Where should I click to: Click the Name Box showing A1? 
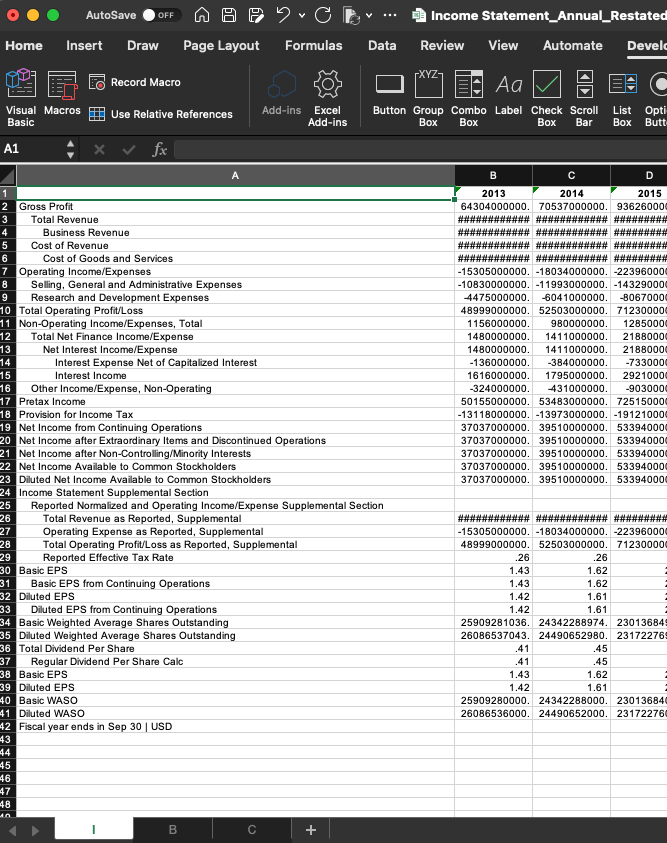(x=32, y=149)
